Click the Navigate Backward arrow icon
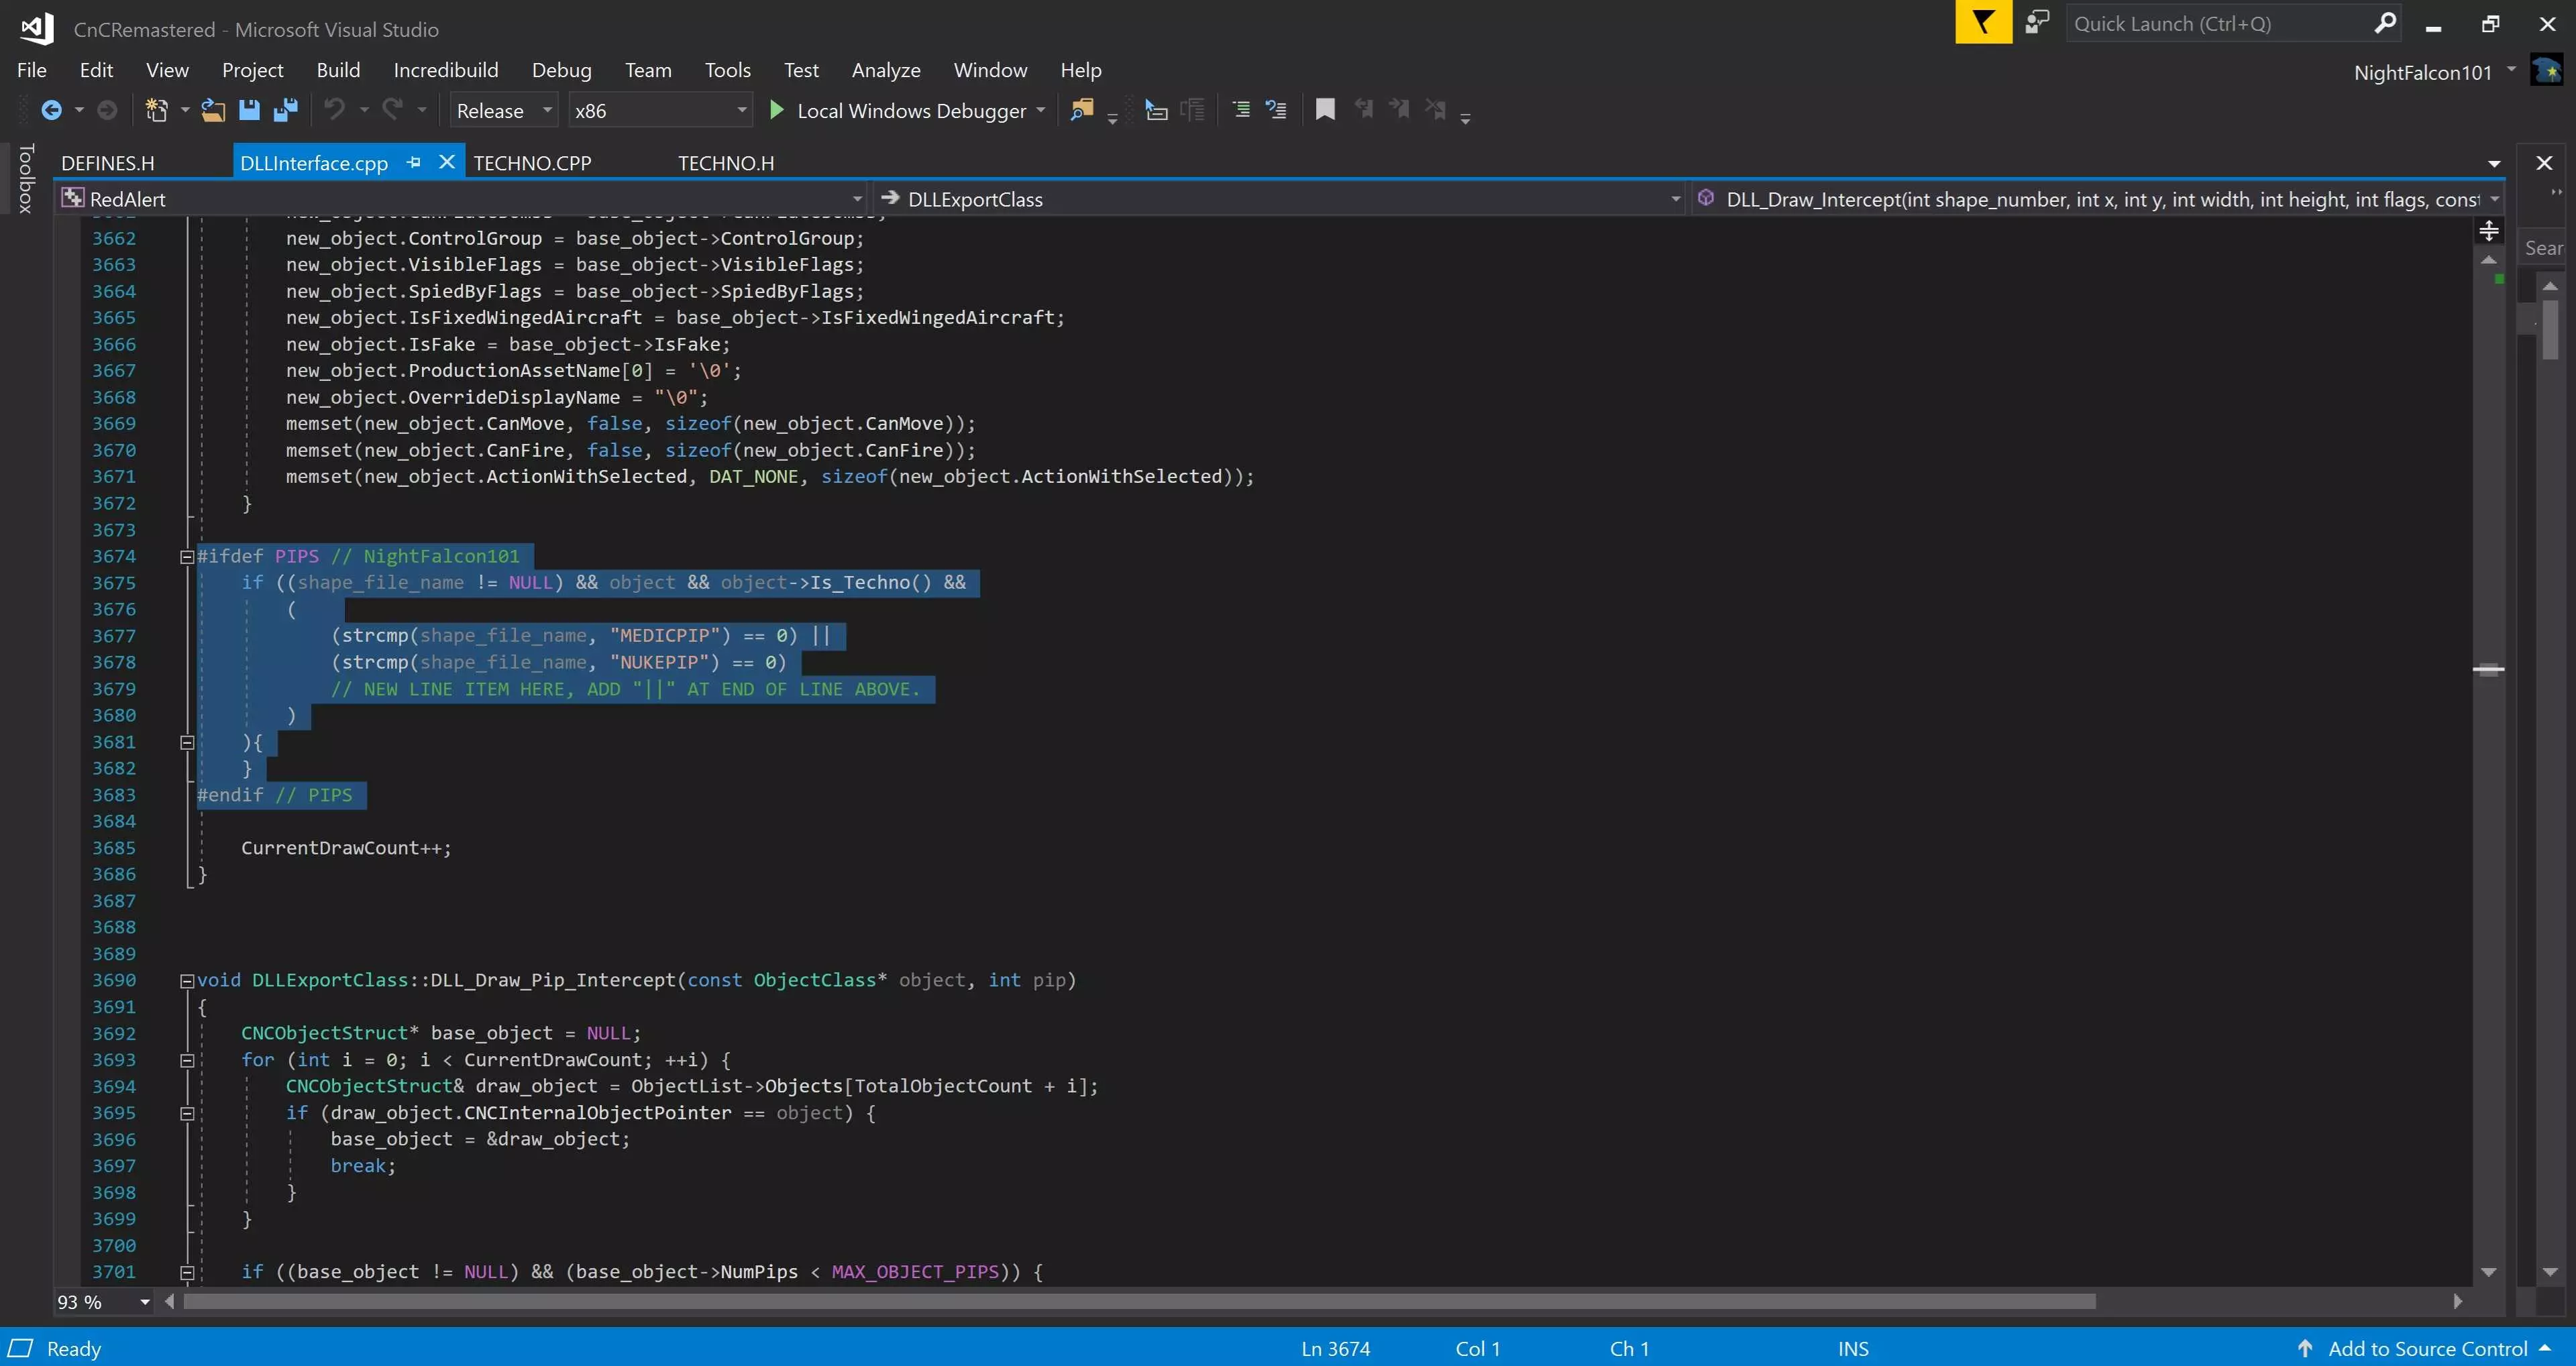 [51, 110]
